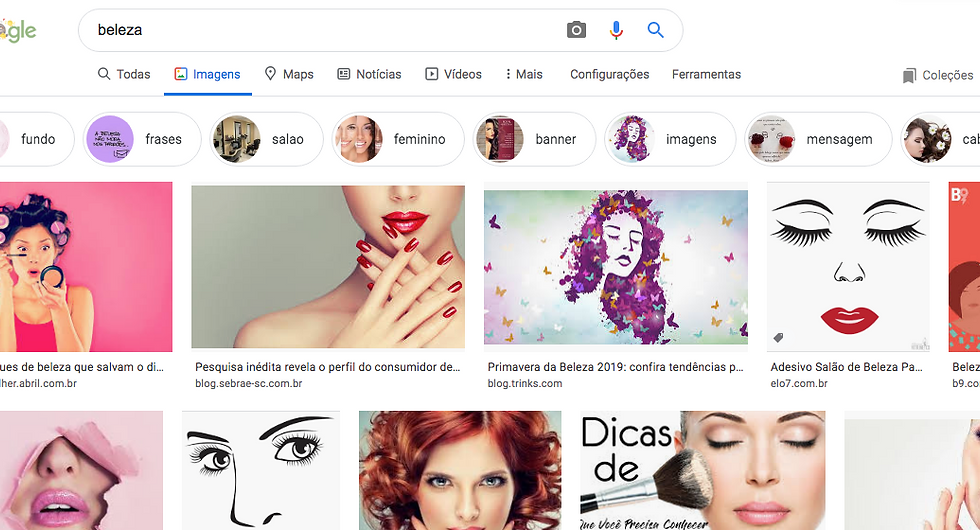The image size is (980, 530).
Task: Click the abril.com.br source link
Action: 38,383
